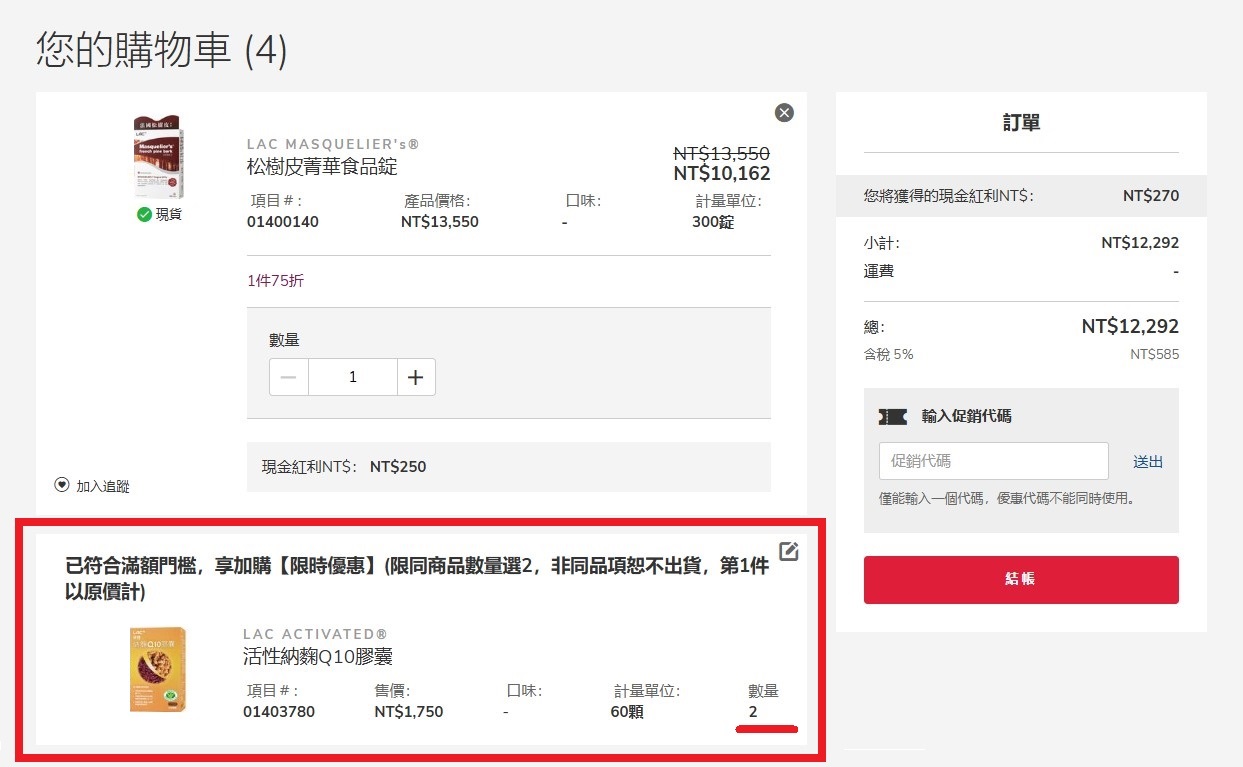Decrease quantity with the minus button
Screen dimensions: 1243x767
point(289,377)
